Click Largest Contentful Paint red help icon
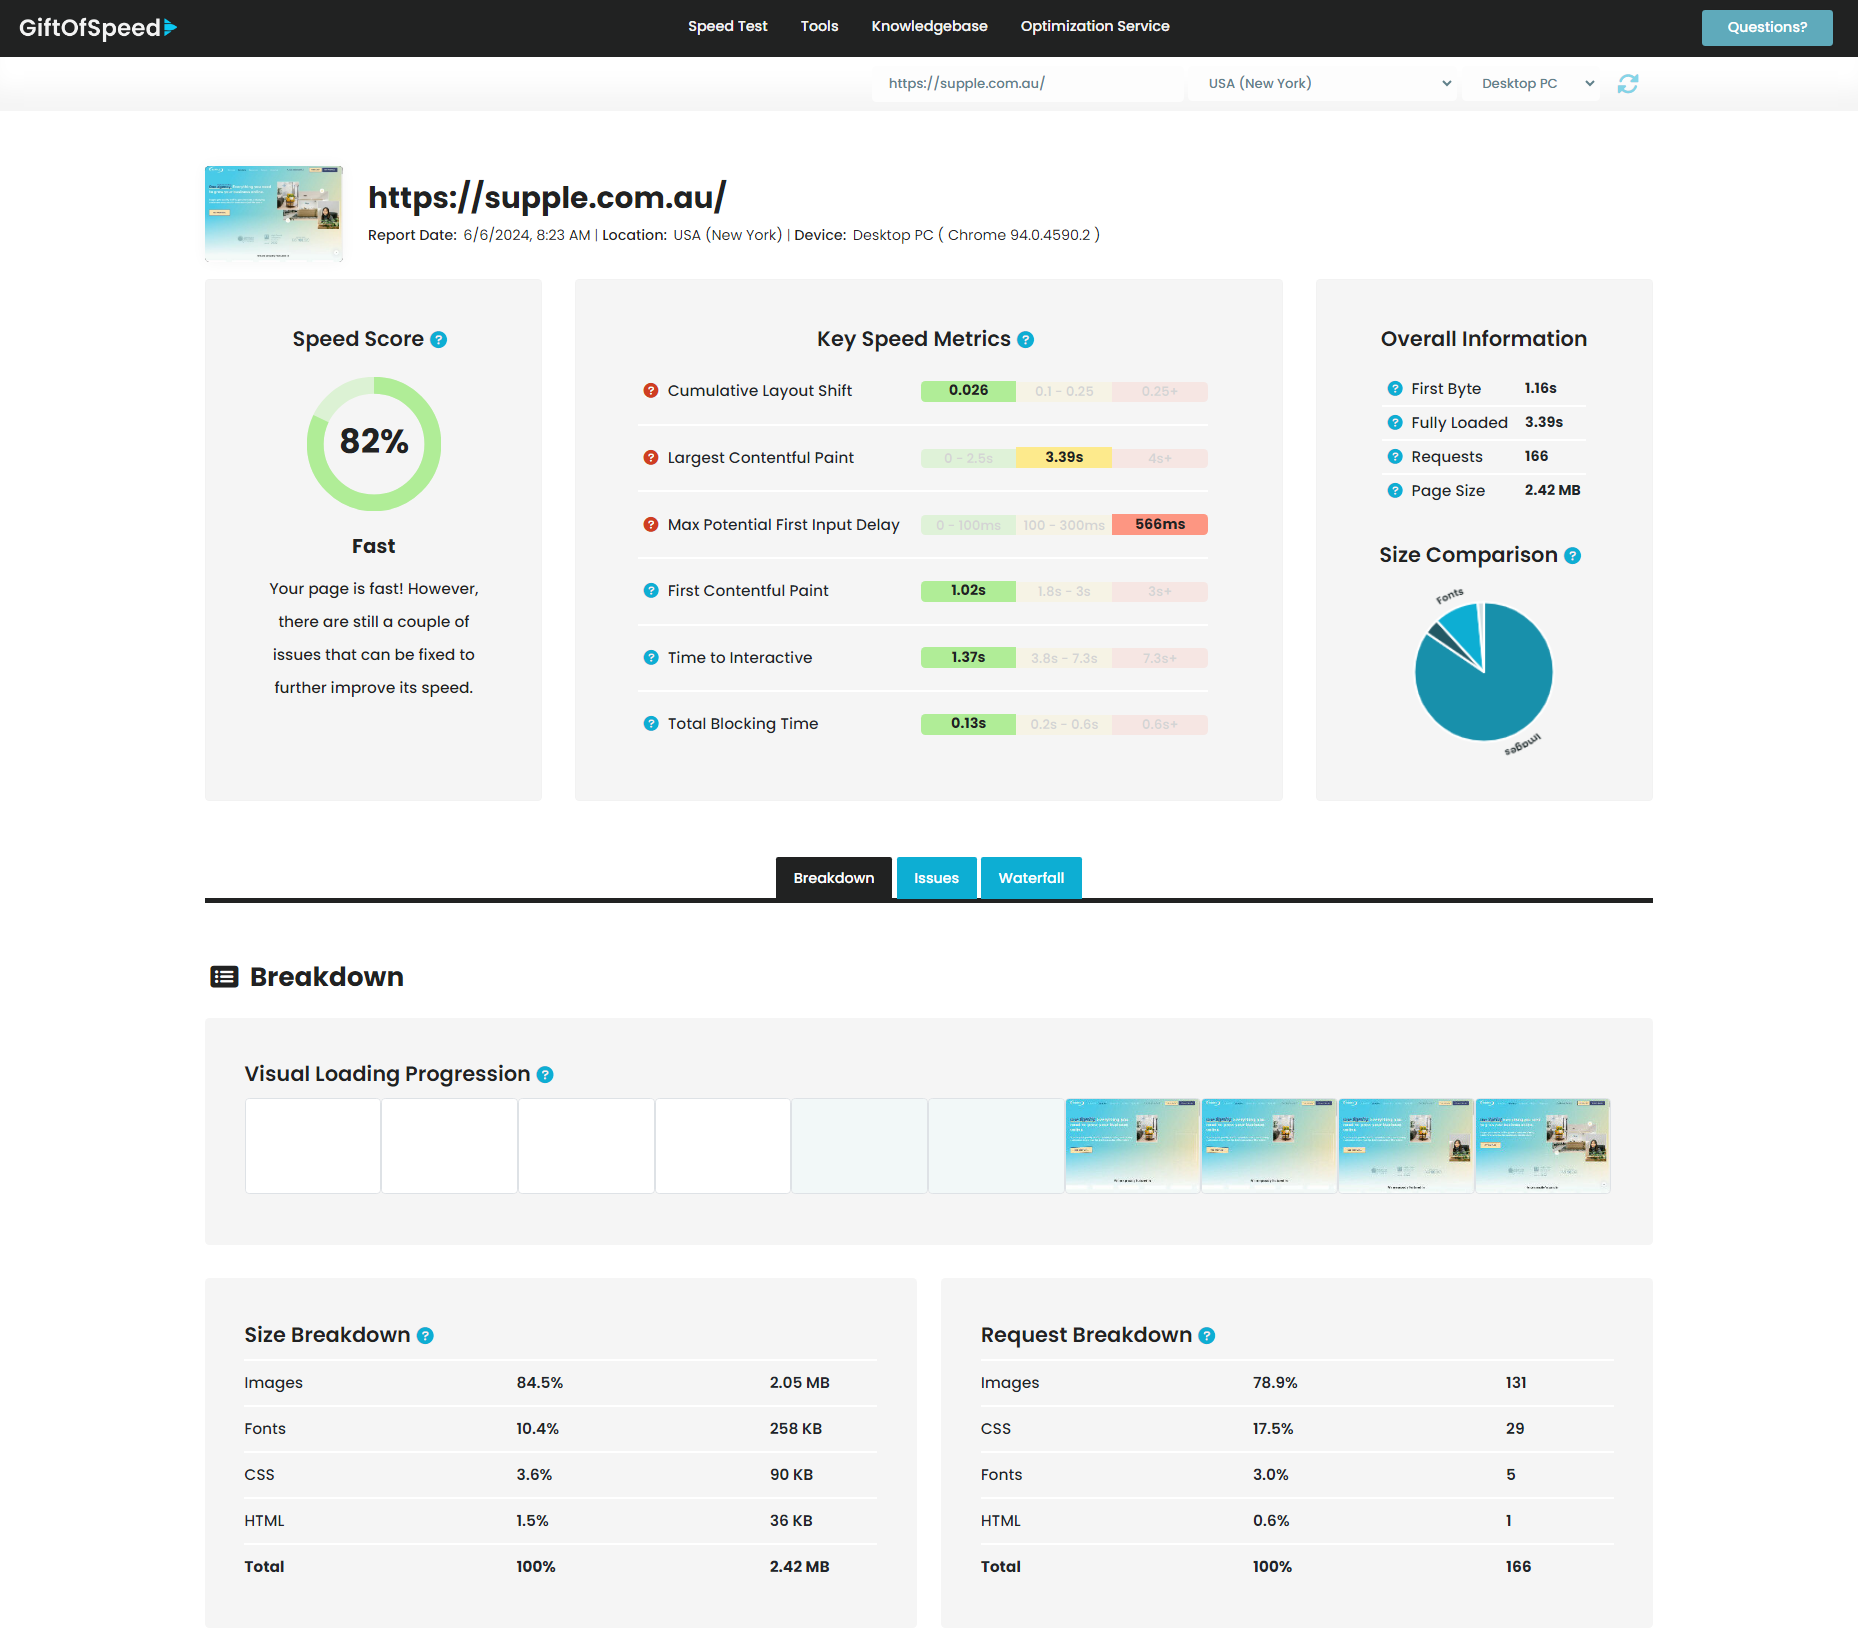Image resolution: width=1858 pixels, height=1644 pixels. point(651,458)
